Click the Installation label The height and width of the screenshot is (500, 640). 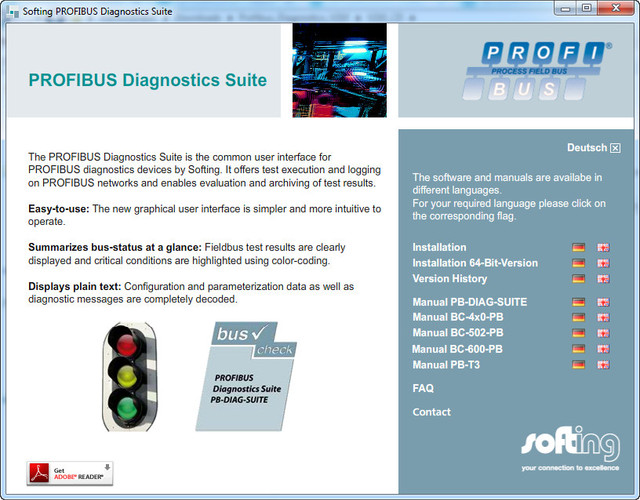click(x=439, y=247)
